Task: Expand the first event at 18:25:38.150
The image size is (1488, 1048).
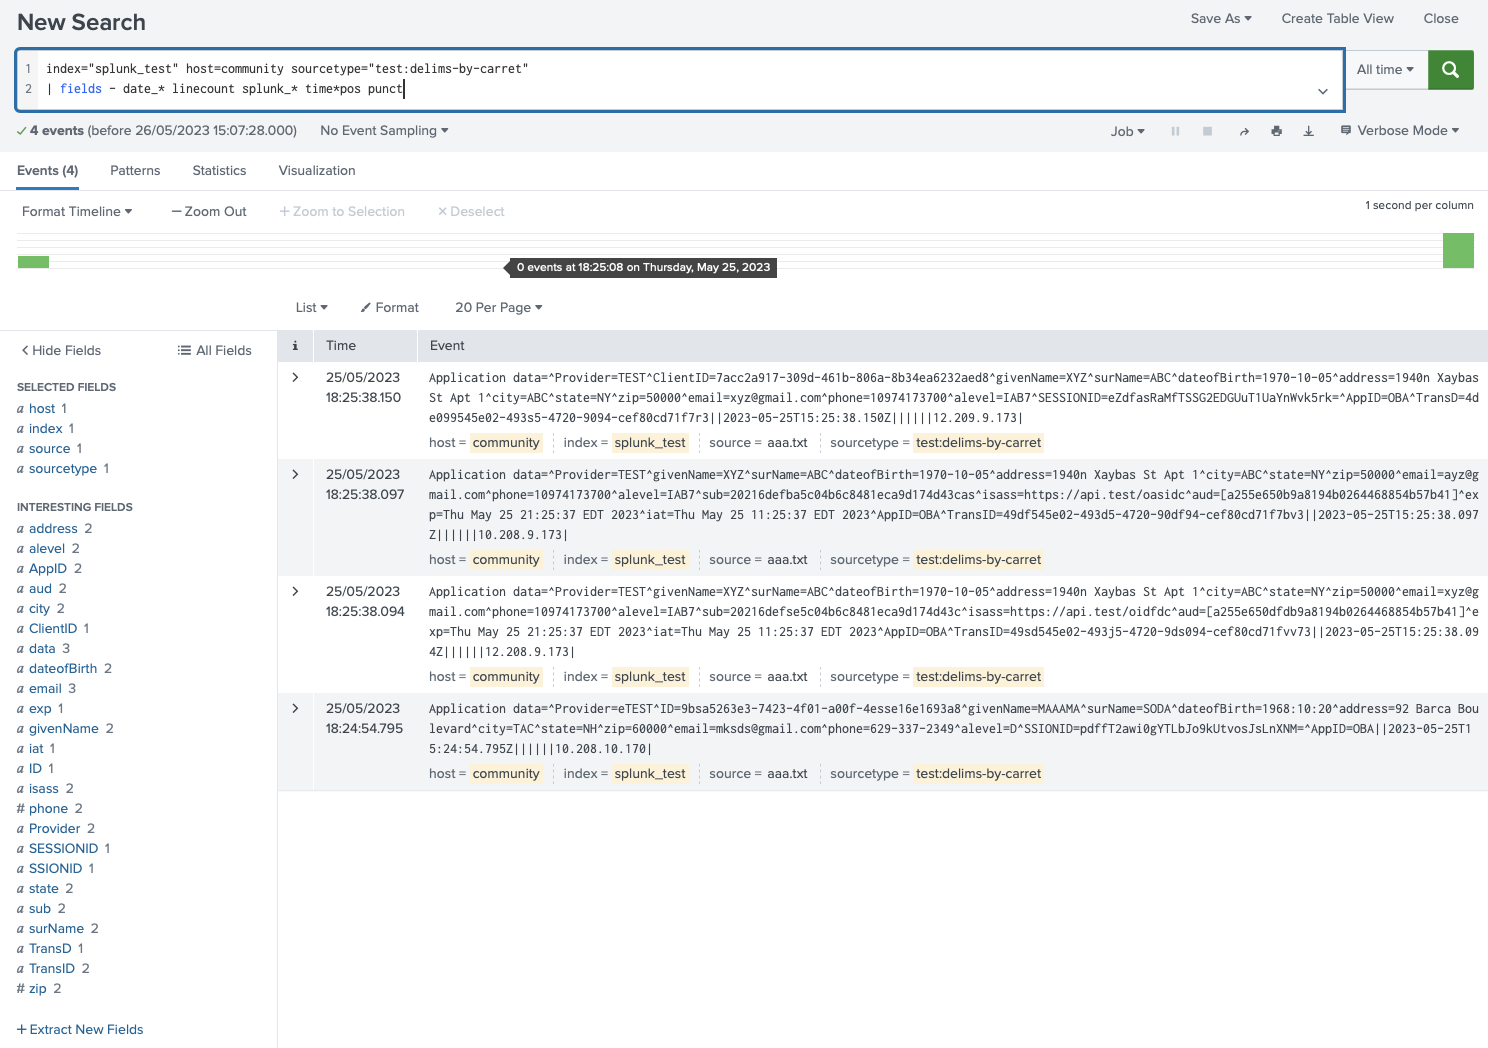Action: pyautogui.click(x=295, y=377)
